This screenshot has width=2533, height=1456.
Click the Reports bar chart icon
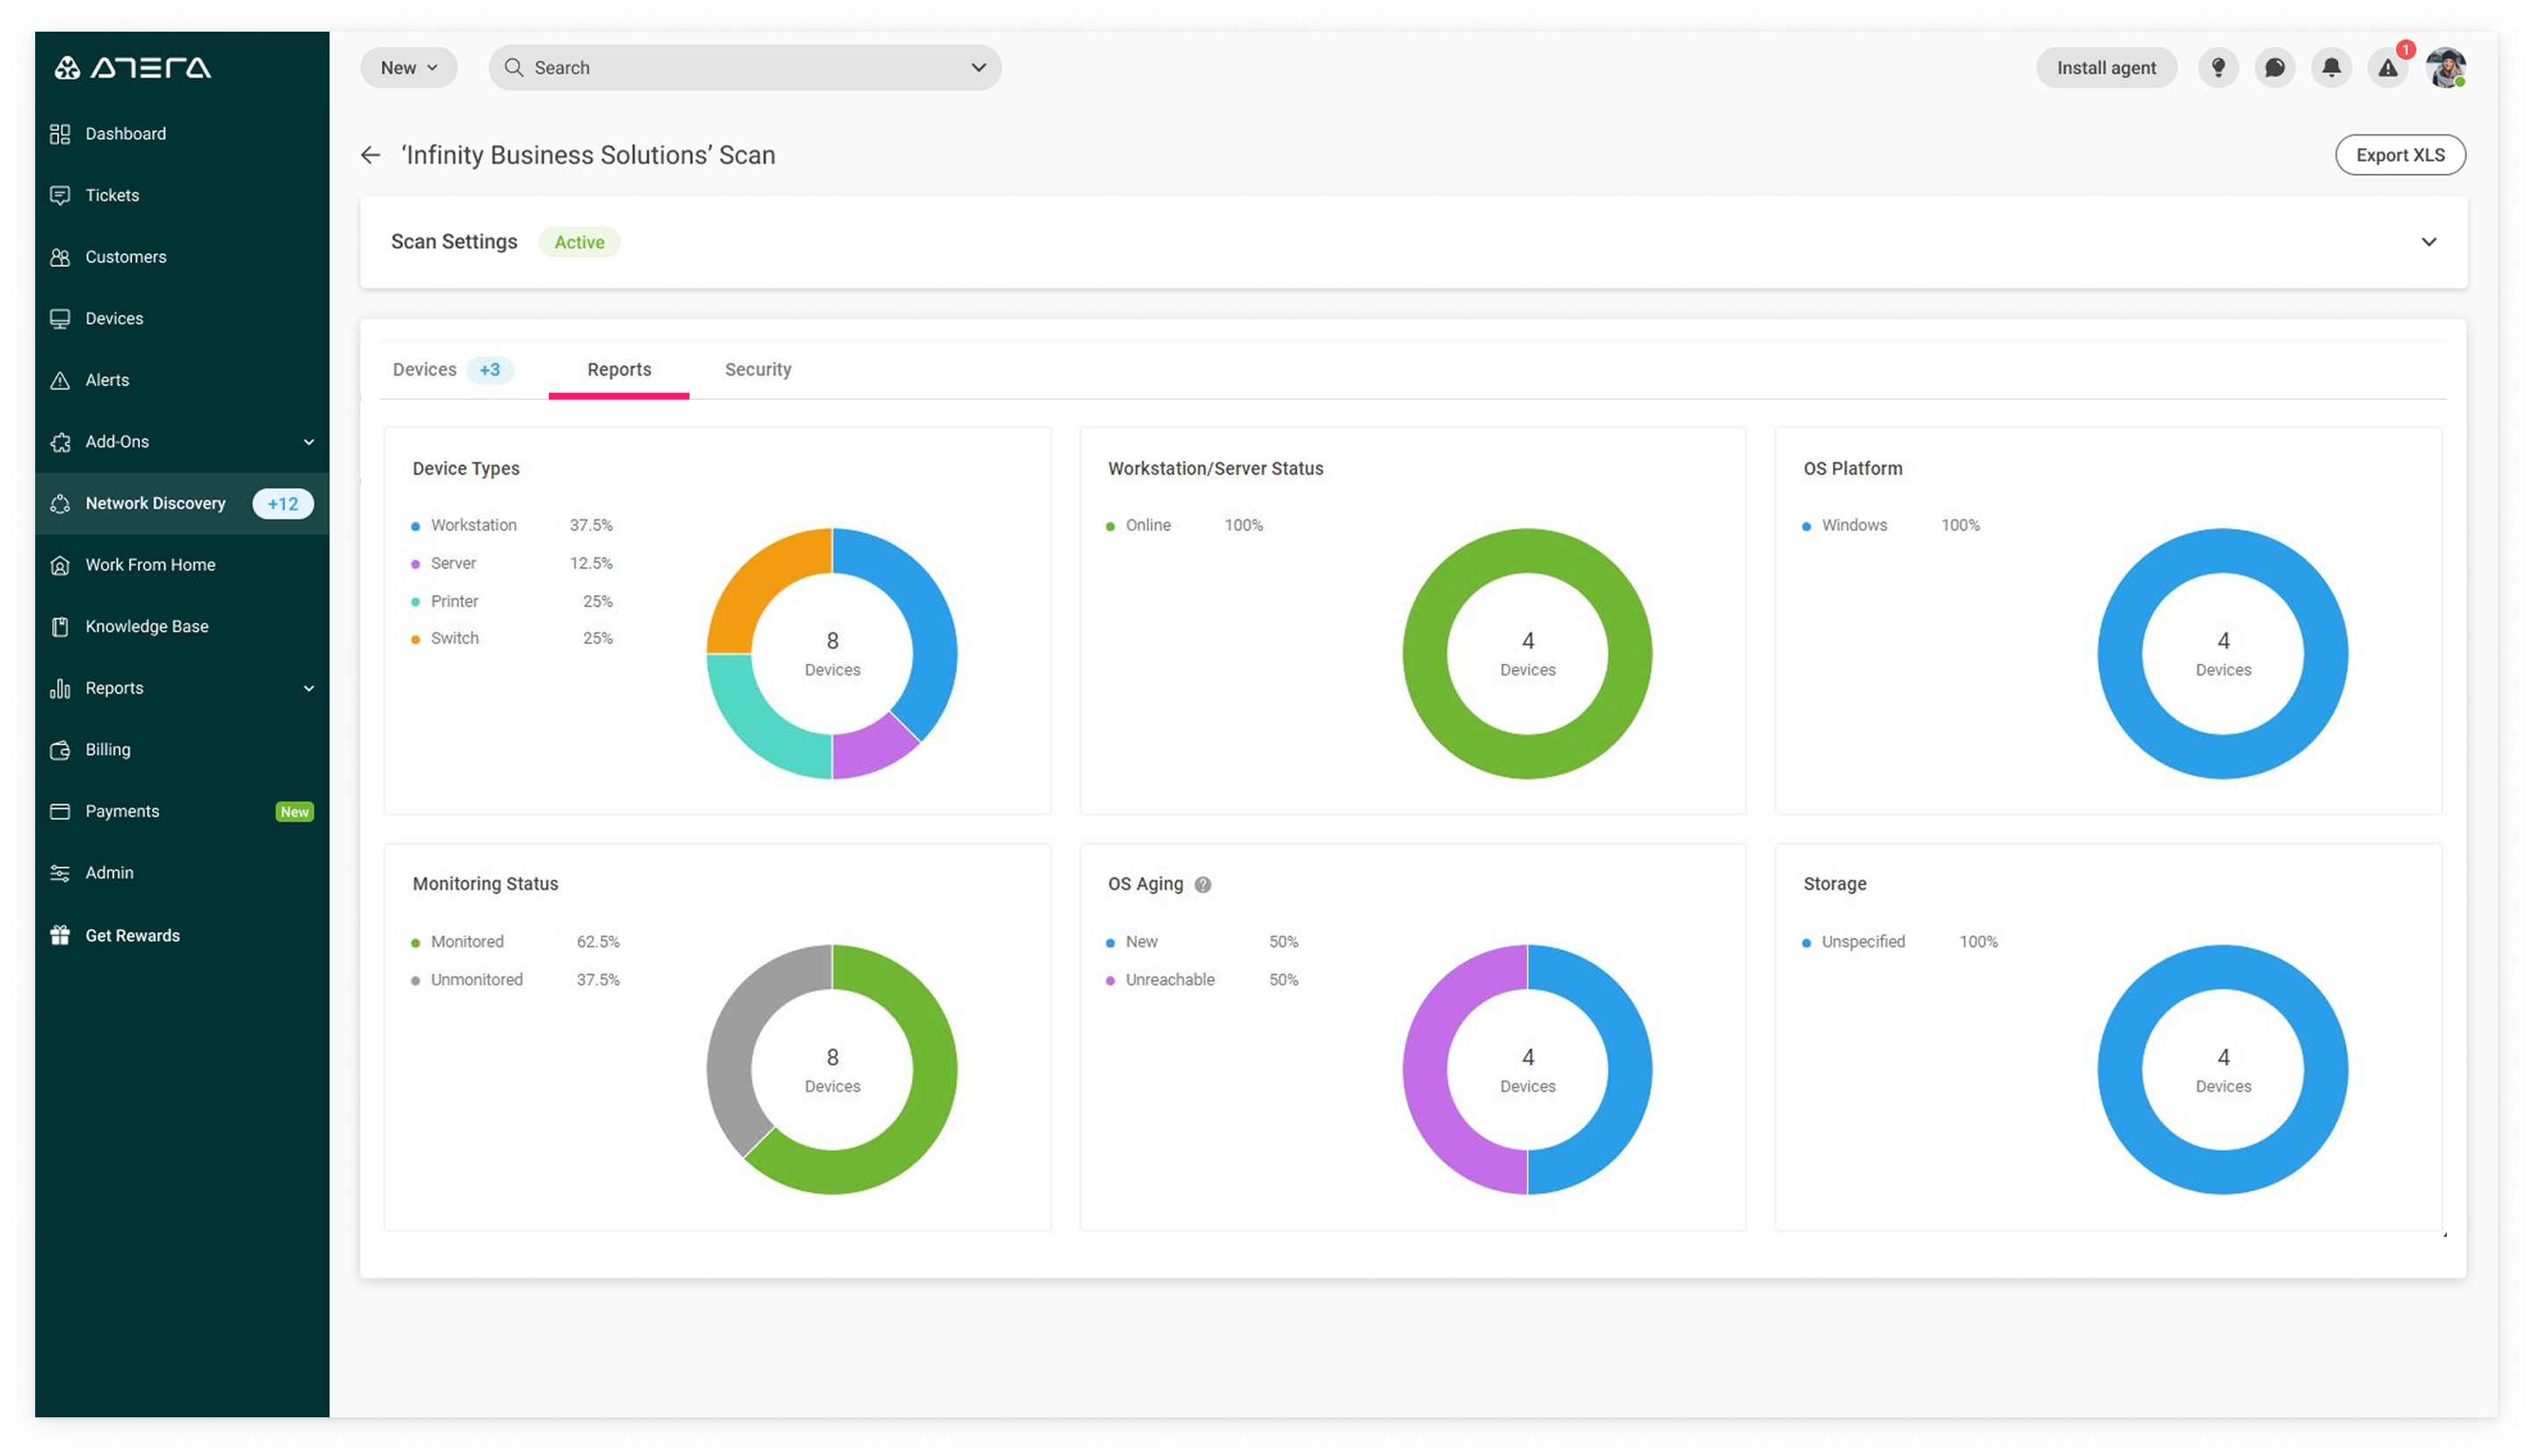point(60,688)
